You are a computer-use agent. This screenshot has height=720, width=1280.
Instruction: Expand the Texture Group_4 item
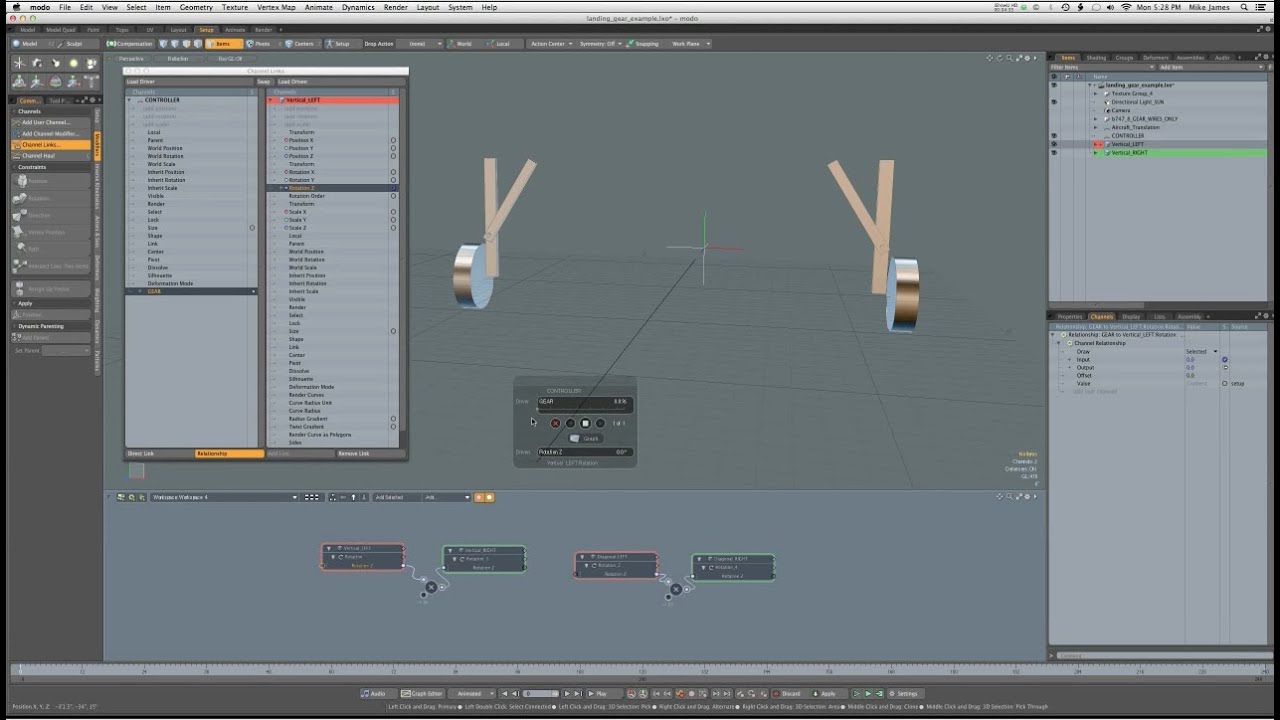pos(1095,93)
